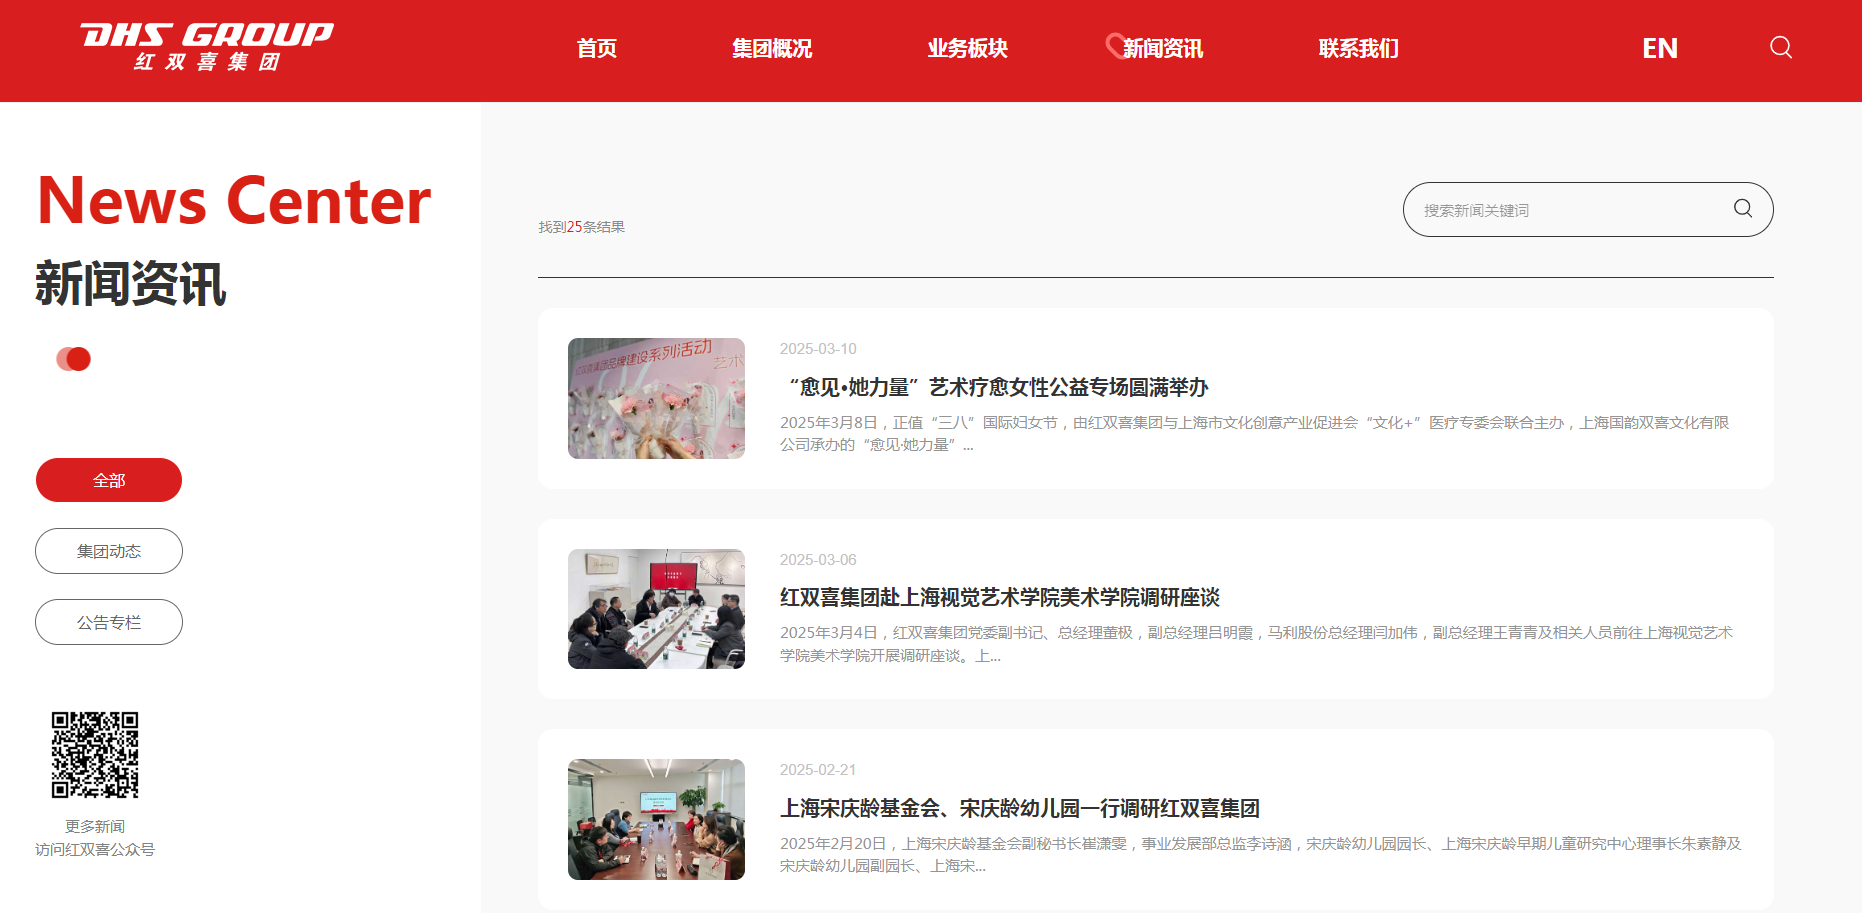Click summary starting 2025年2月20日，上海宋庆龄
The height and width of the screenshot is (913, 1862).
pyautogui.click(x=1261, y=855)
